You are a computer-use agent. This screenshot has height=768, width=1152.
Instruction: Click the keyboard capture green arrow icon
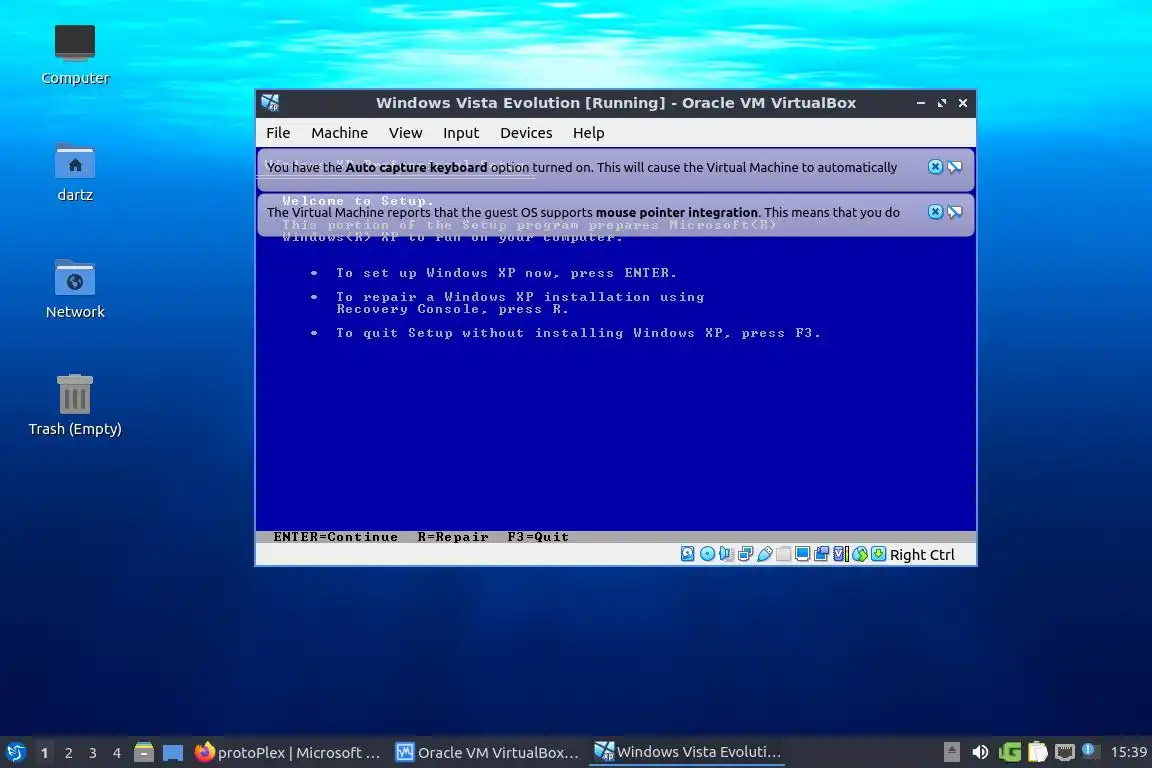[x=879, y=554]
